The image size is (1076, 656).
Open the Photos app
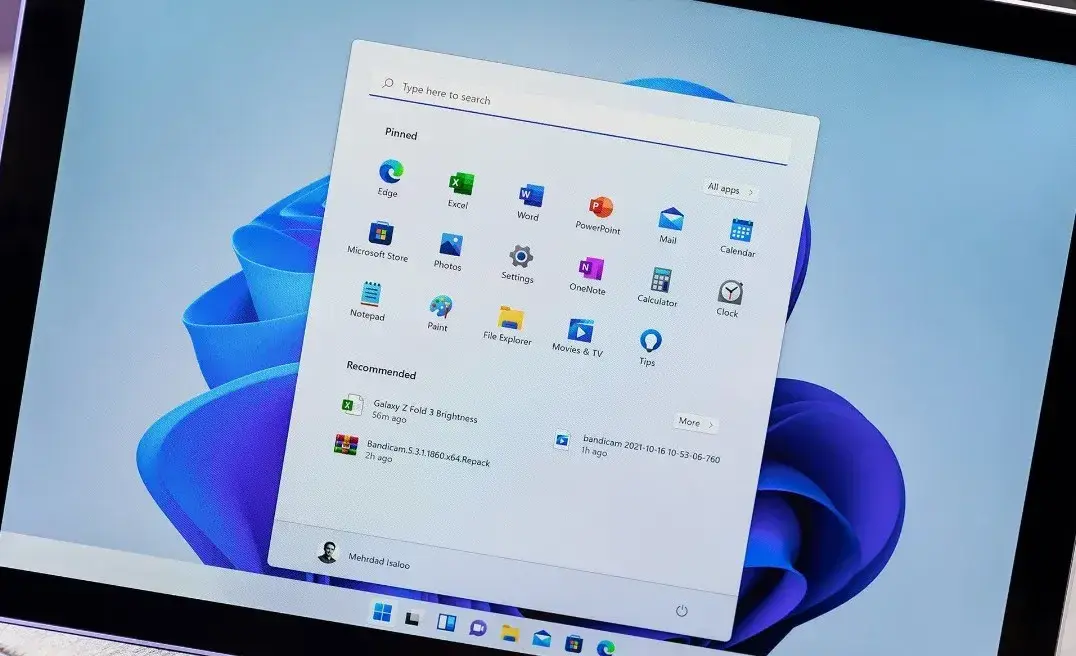click(450, 246)
